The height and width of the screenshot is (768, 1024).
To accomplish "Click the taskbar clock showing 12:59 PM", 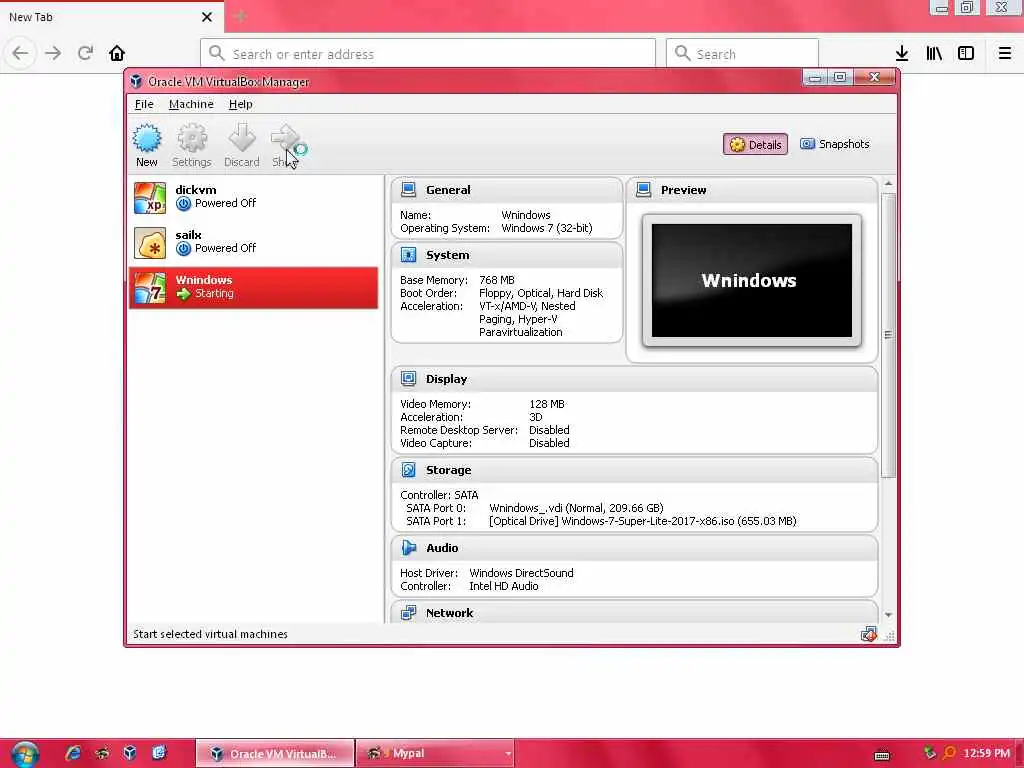I will (x=986, y=753).
